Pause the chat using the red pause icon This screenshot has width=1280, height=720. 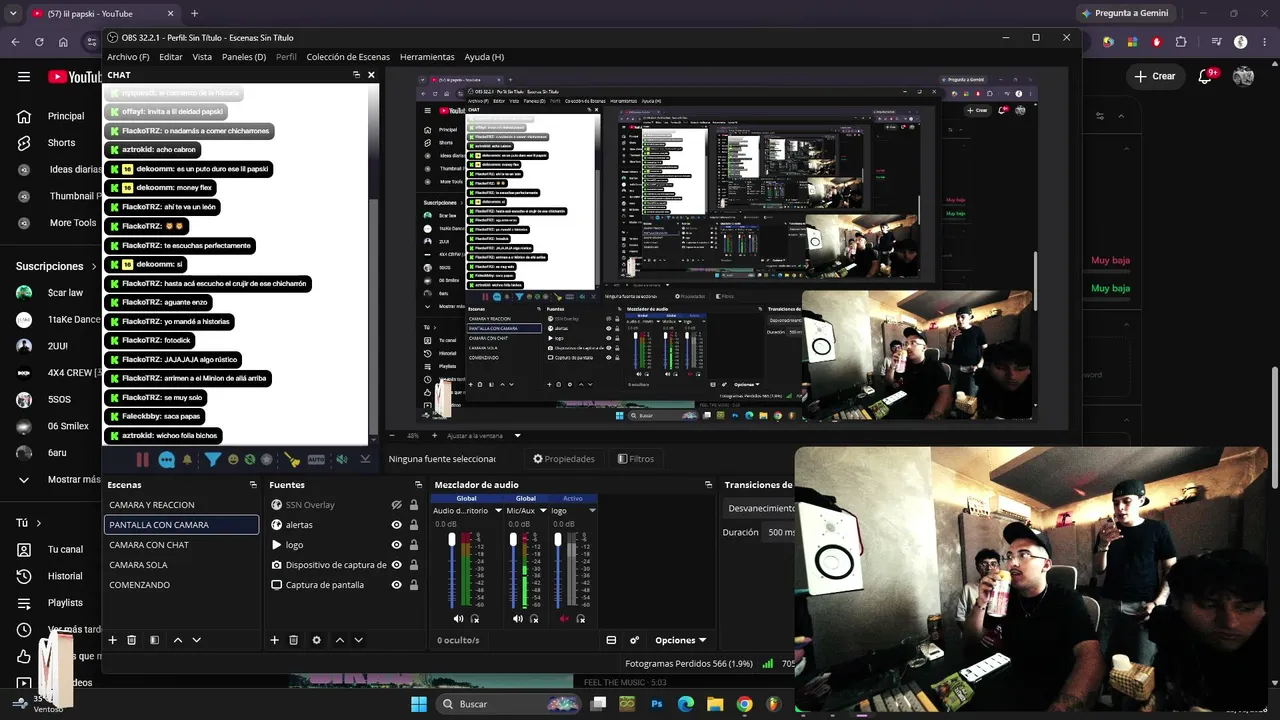[142, 460]
